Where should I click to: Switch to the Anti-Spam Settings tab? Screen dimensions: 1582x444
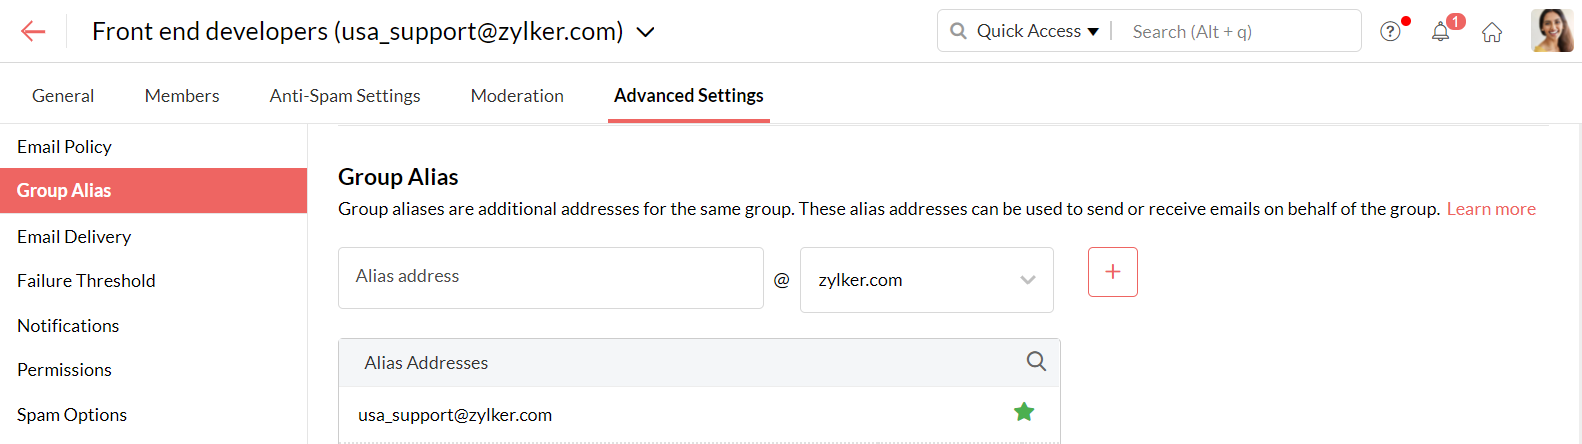[x=345, y=96]
